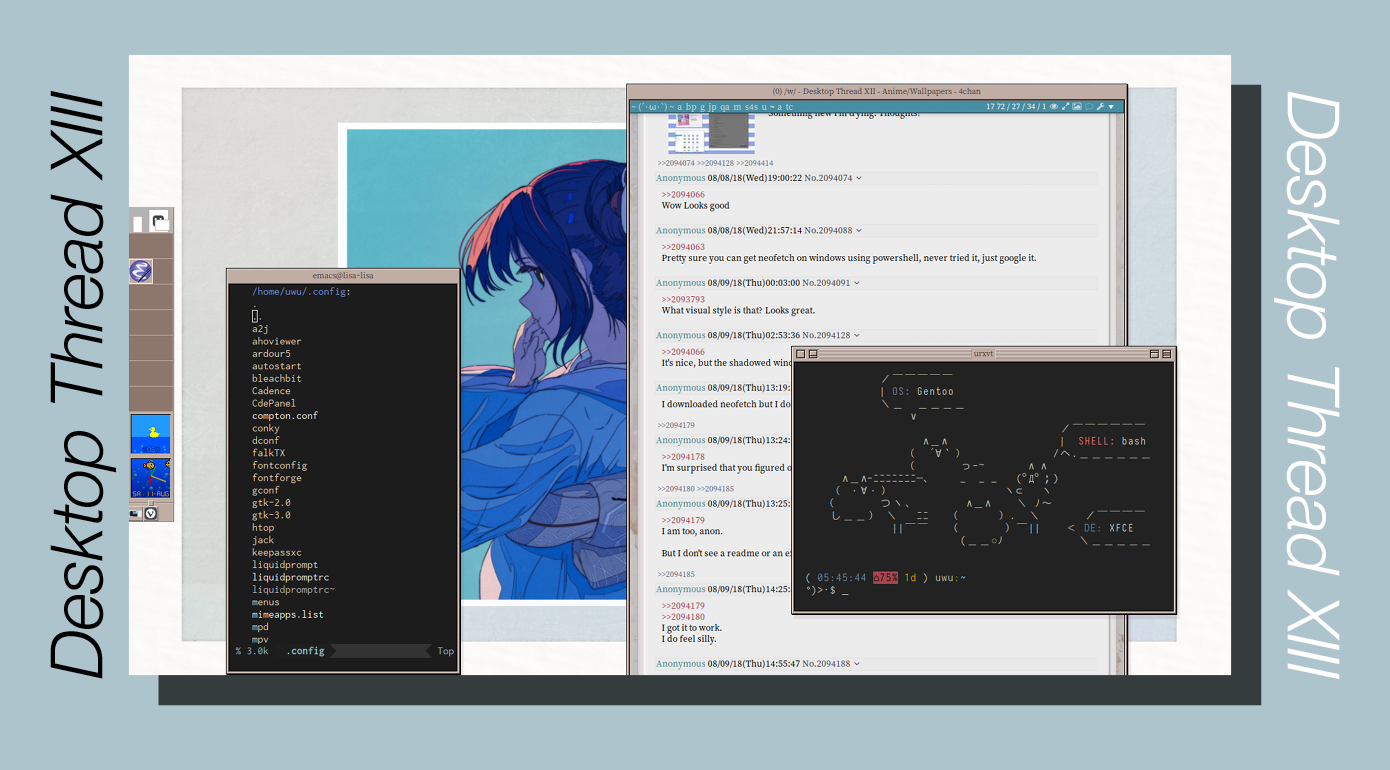This screenshot has height=770, width=1390.
Task: Click the shell prompt line in urxvt
Action: (827, 590)
